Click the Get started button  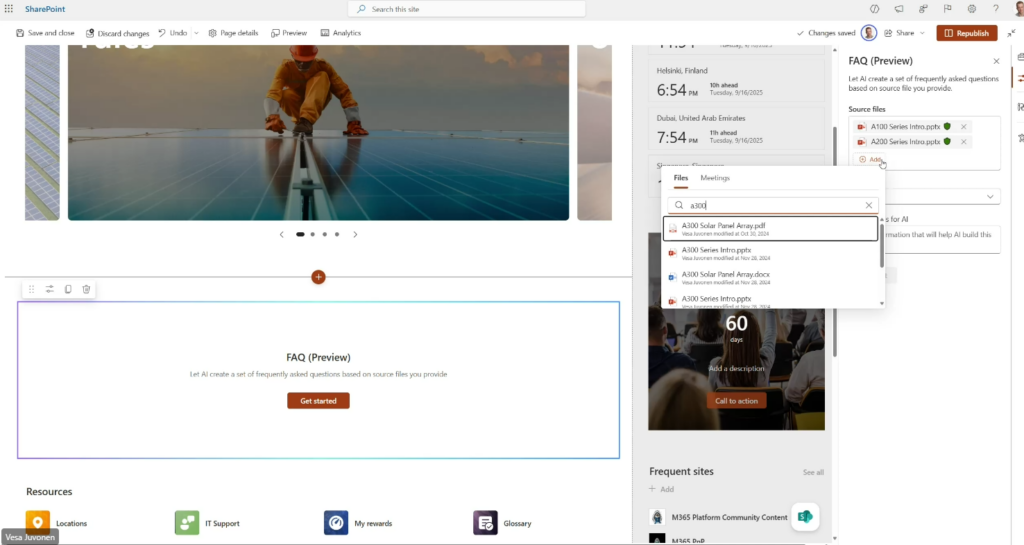click(x=318, y=401)
